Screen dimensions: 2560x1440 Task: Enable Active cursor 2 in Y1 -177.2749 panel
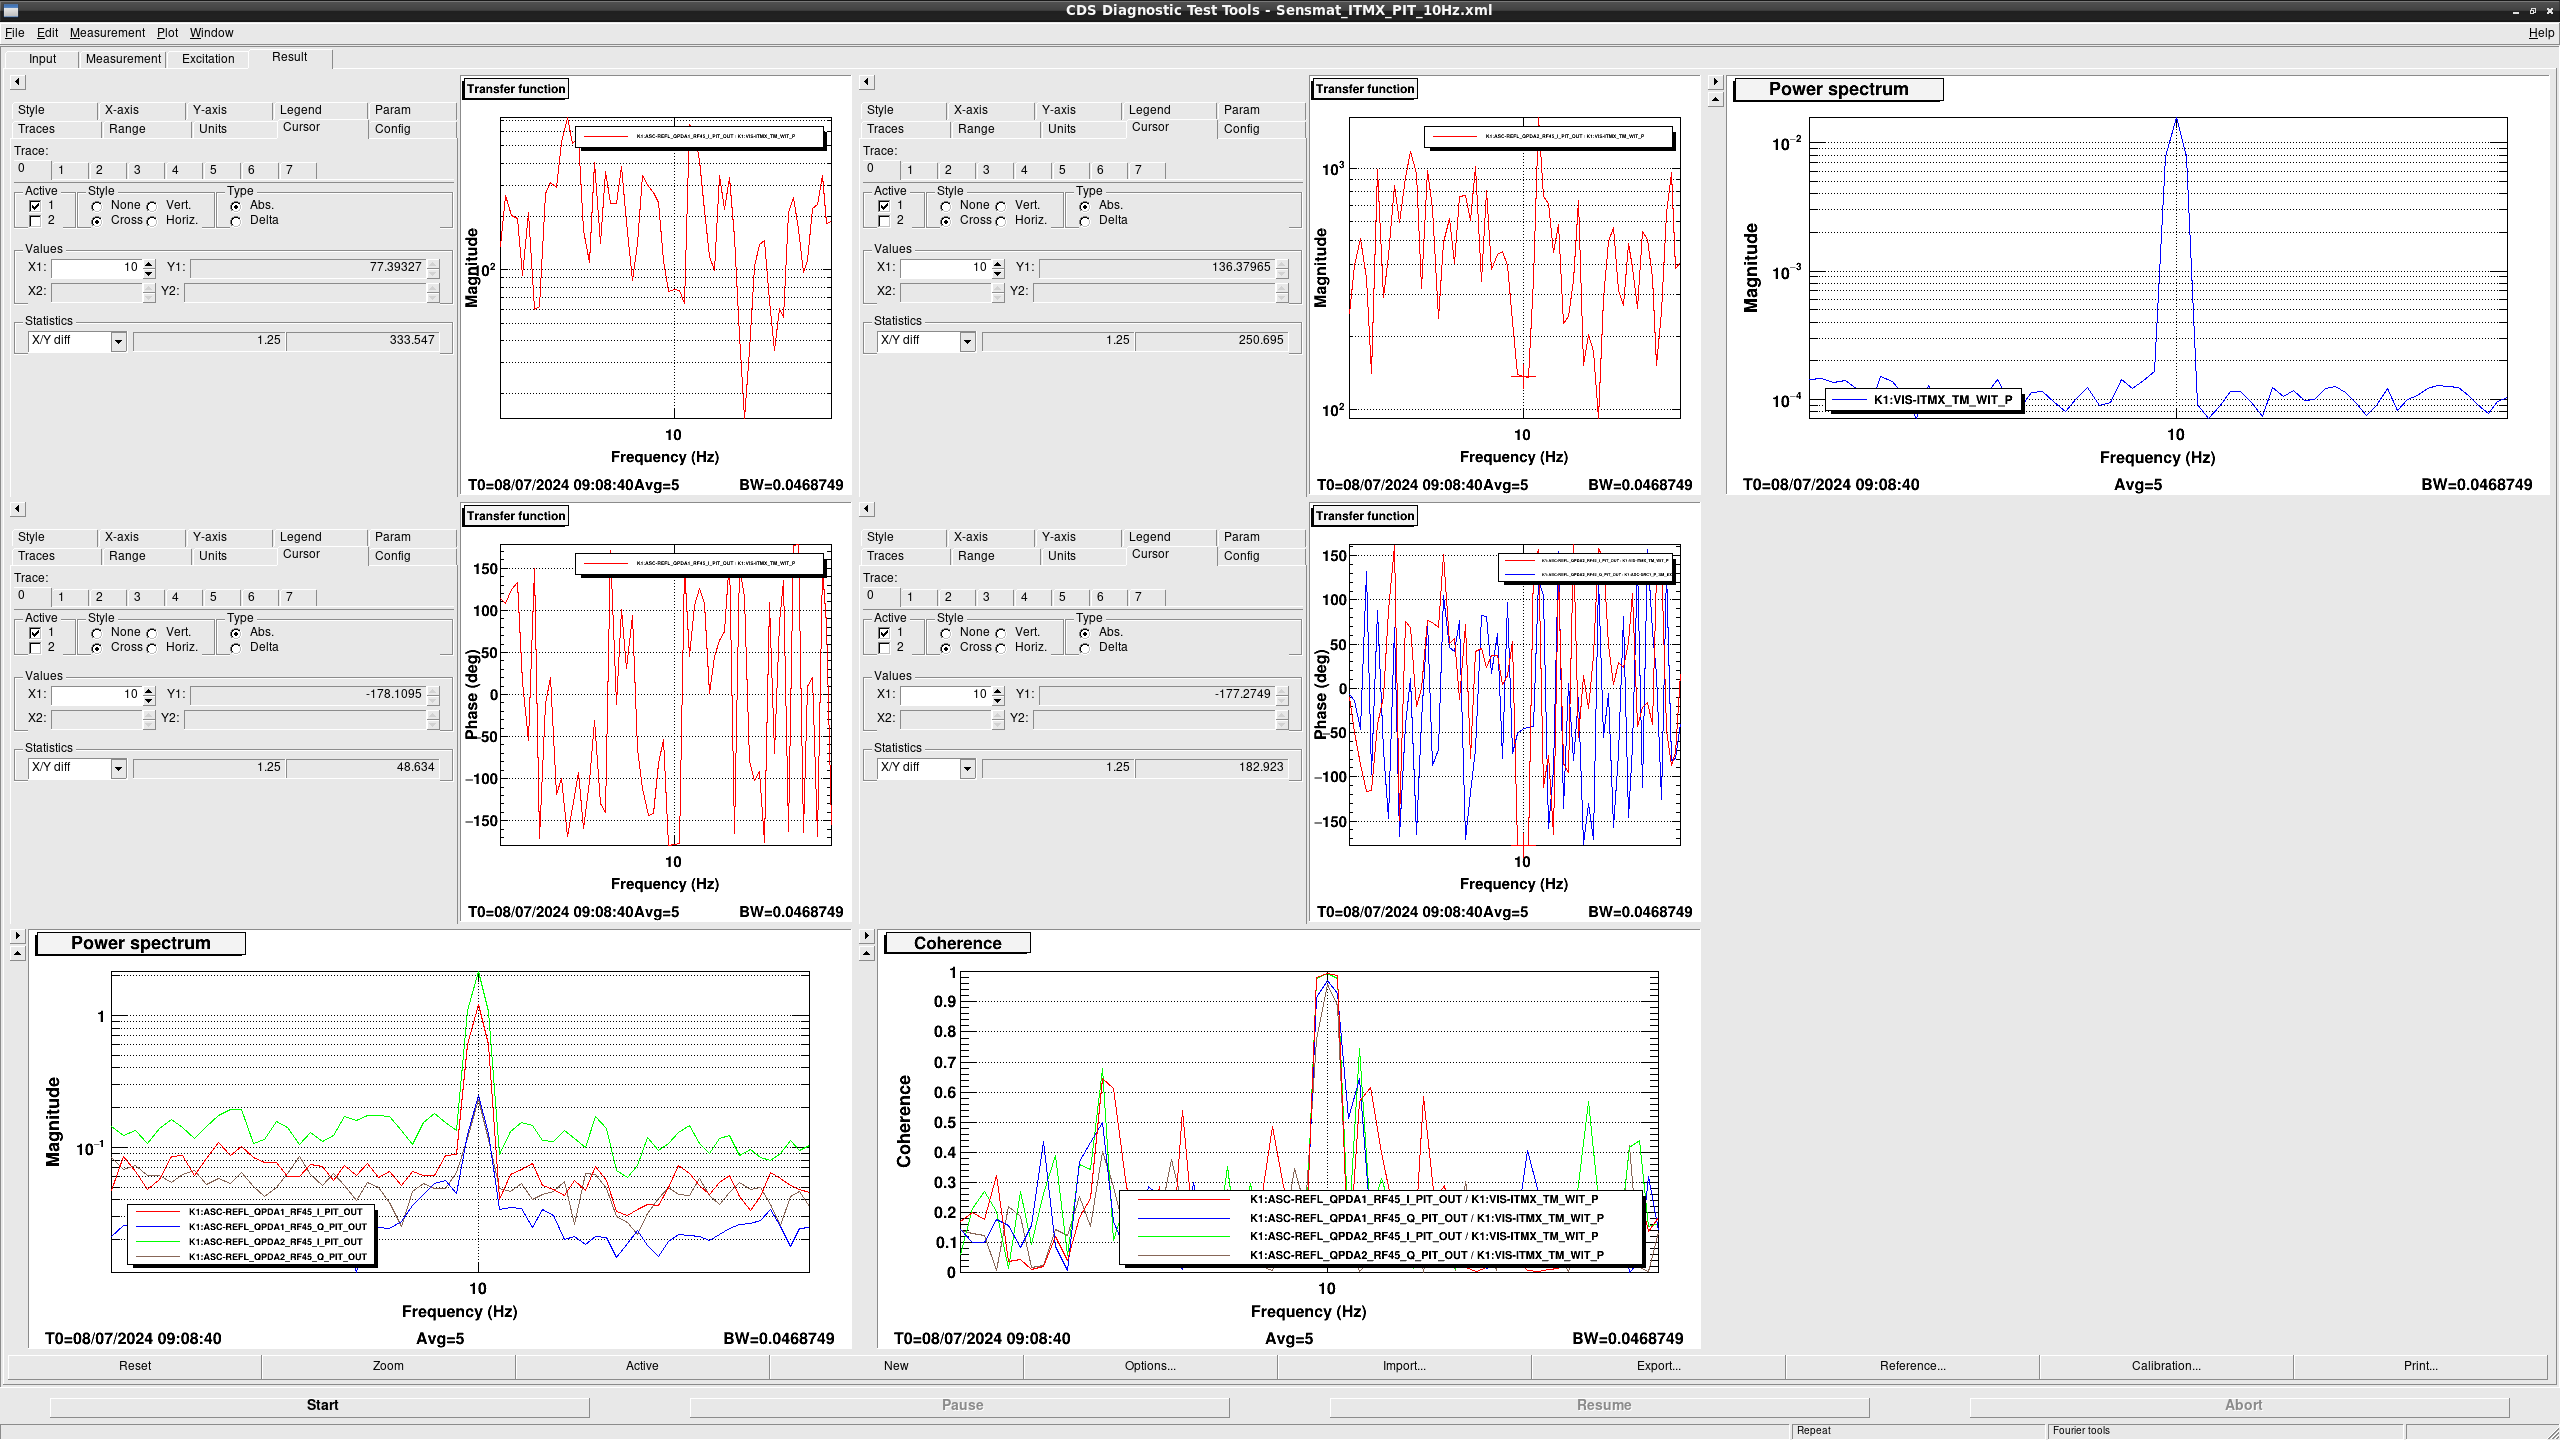click(x=884, y=648)
